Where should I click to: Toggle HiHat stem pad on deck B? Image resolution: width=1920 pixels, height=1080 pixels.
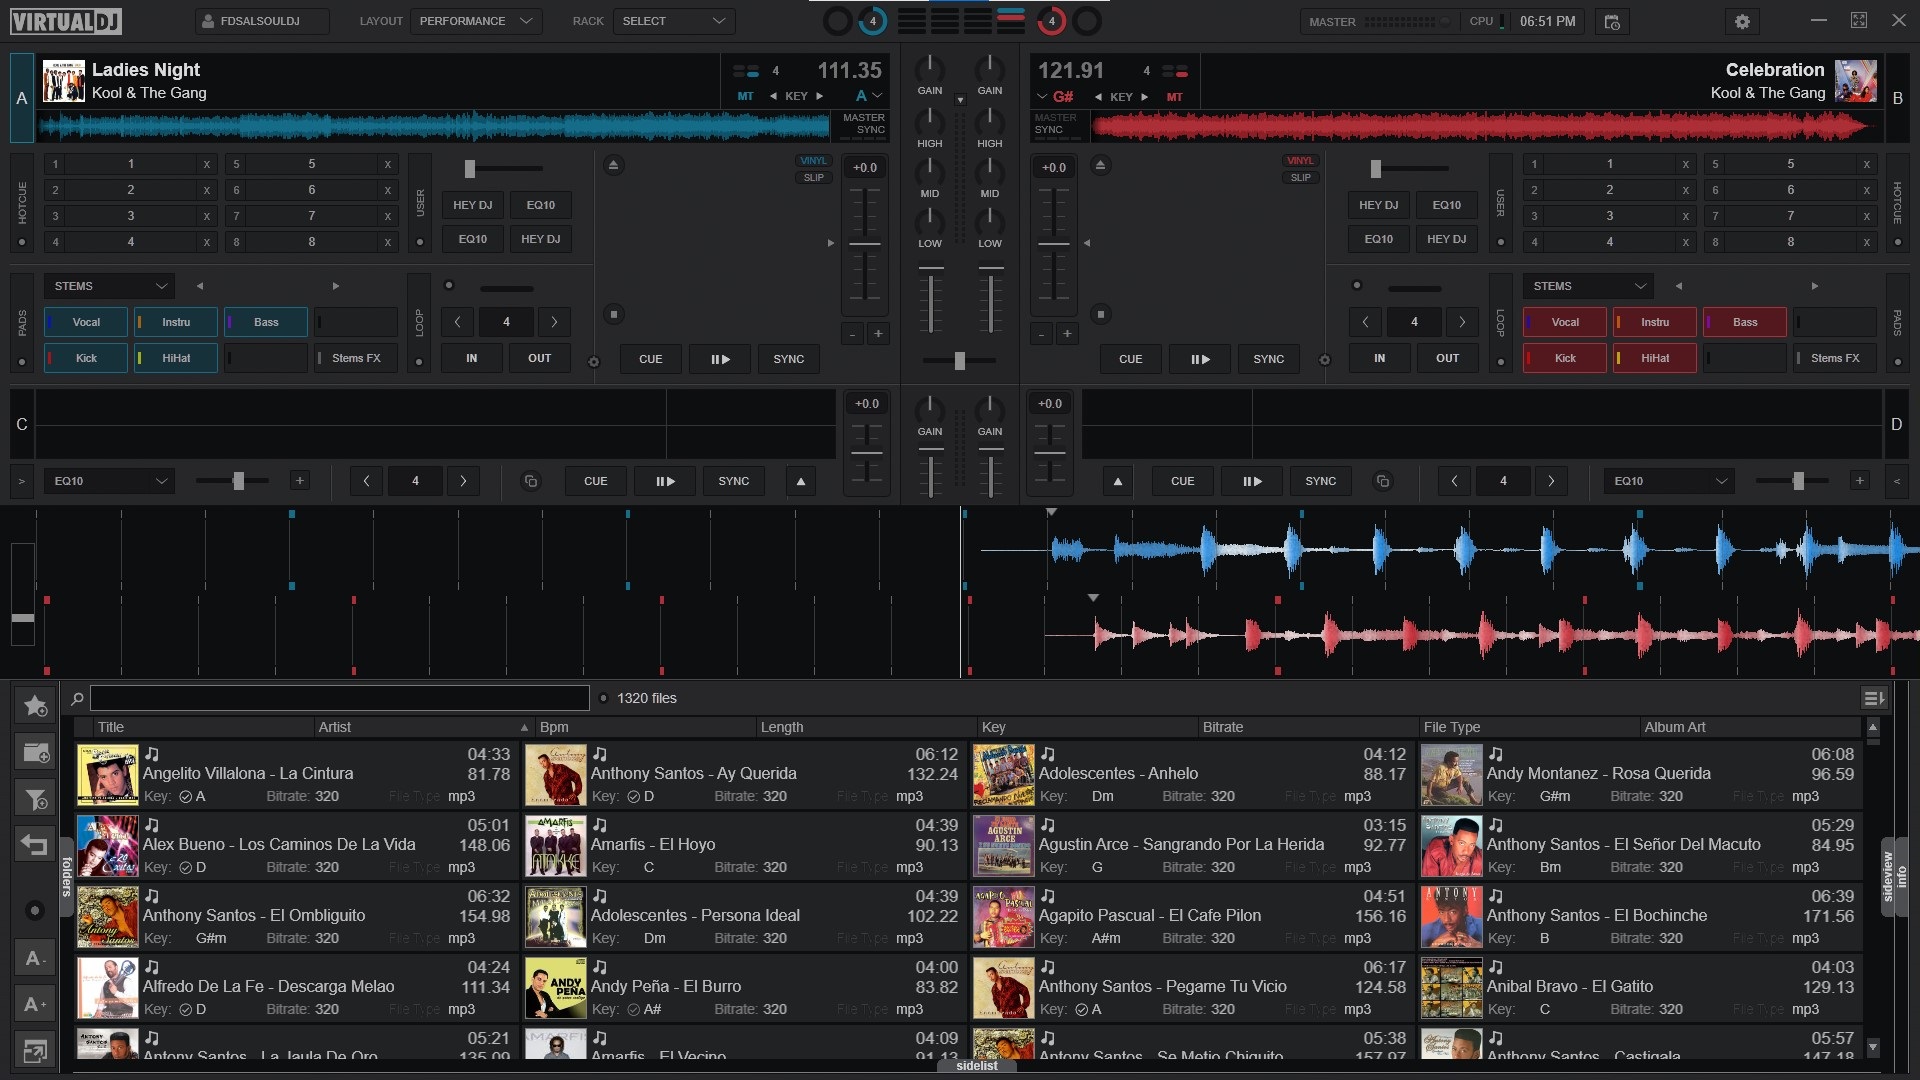(1654, 358)
